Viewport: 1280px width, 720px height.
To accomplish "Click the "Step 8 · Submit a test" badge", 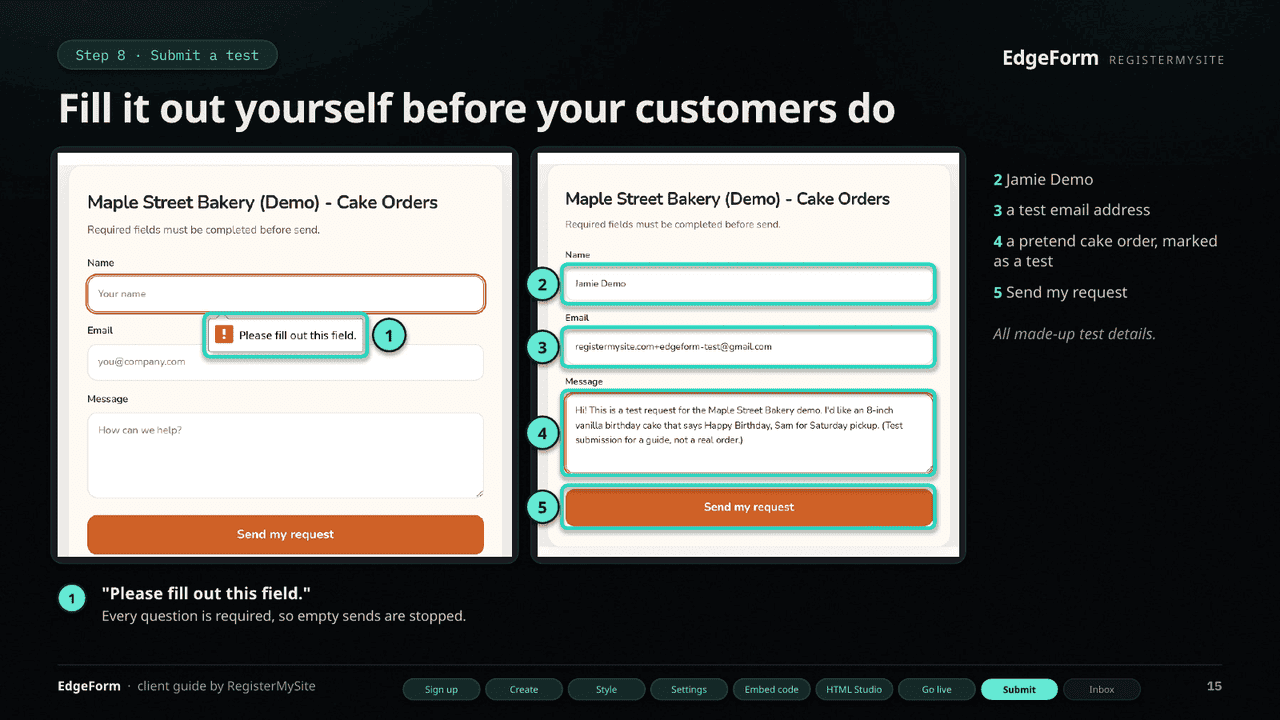I will click(167, 55).
